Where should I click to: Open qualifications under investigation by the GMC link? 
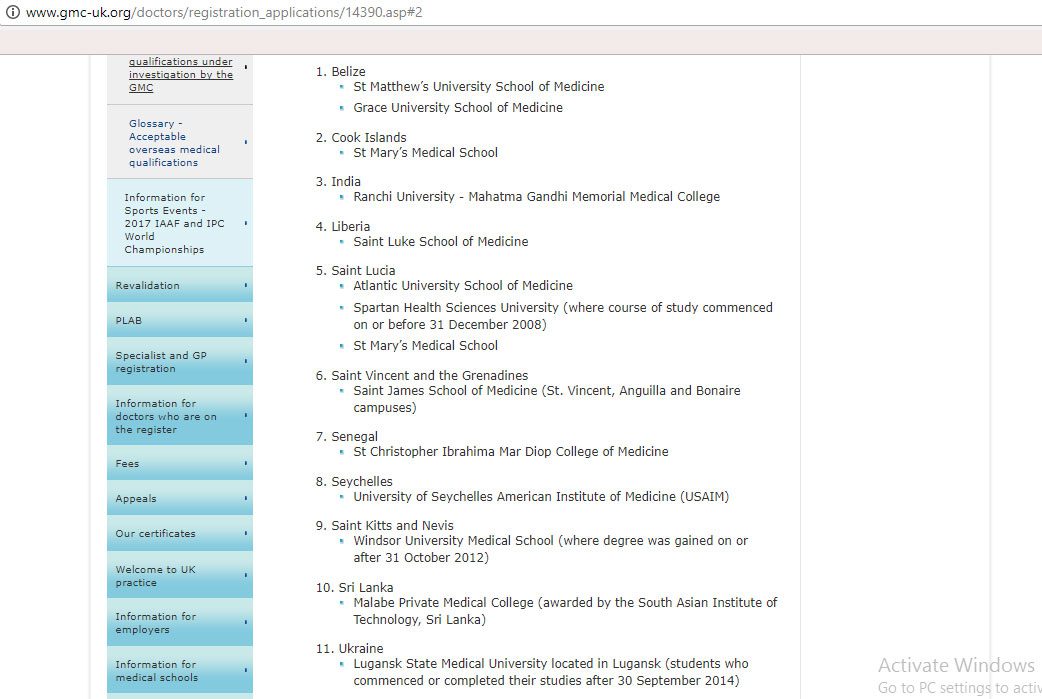point(180,75)
